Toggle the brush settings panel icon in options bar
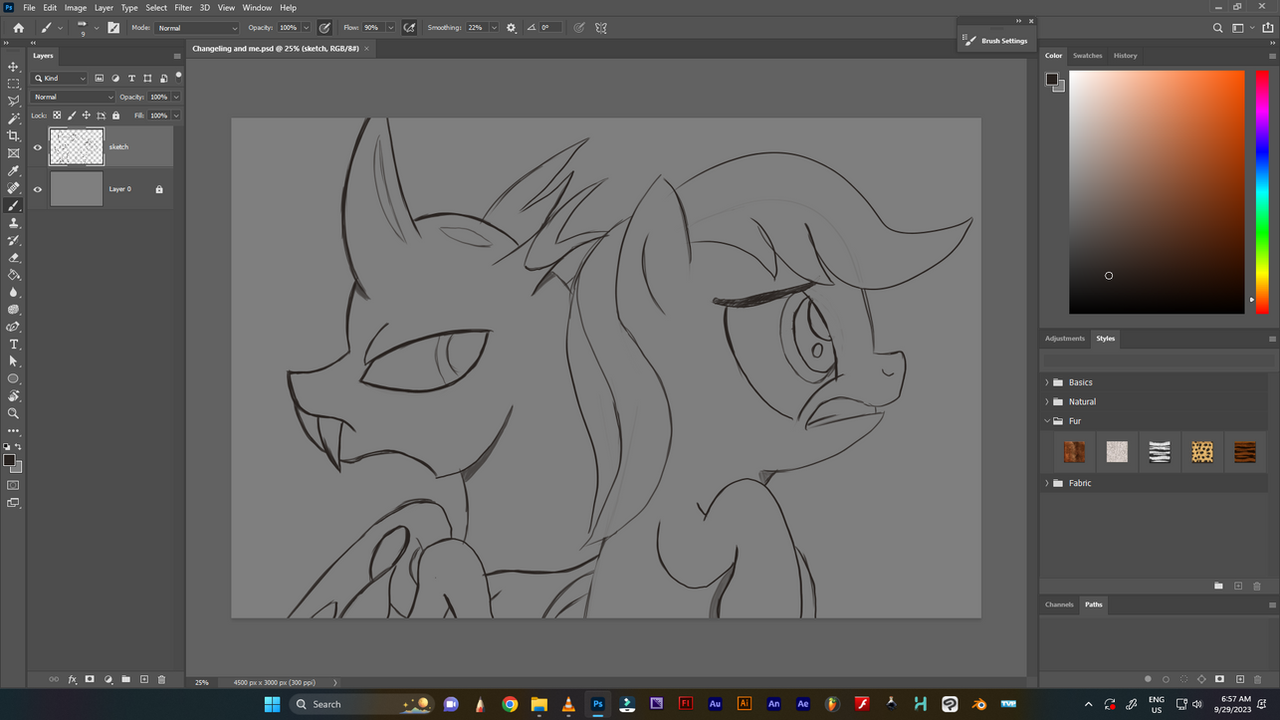Image resolution: width=1280 pixels, height=720 pixels. point(114,28)
